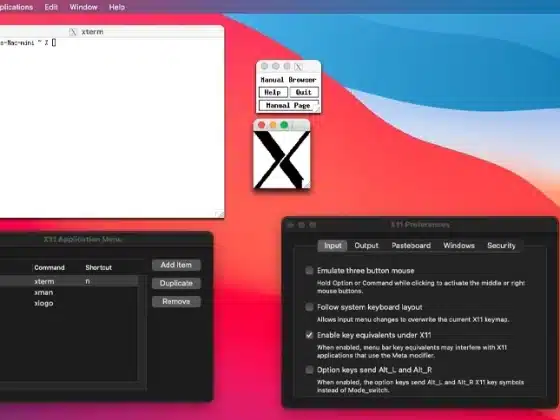The height and width of the screenshot is (420, 560).
Task: Switch to the Windows tab
Action: pos(459,246)
